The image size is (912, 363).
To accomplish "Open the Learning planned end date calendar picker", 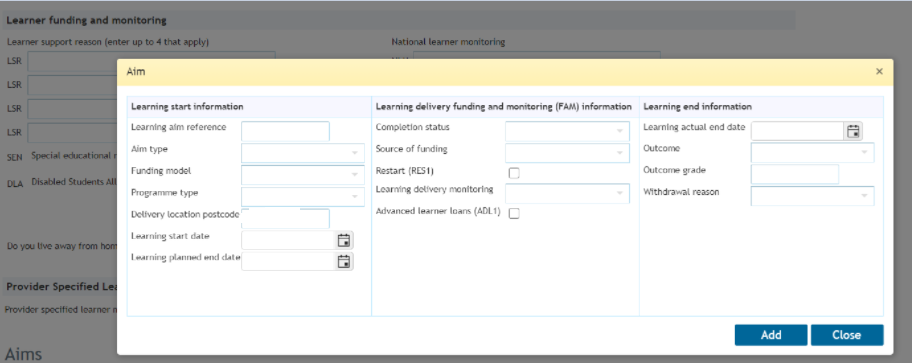I will coord(344,262).
